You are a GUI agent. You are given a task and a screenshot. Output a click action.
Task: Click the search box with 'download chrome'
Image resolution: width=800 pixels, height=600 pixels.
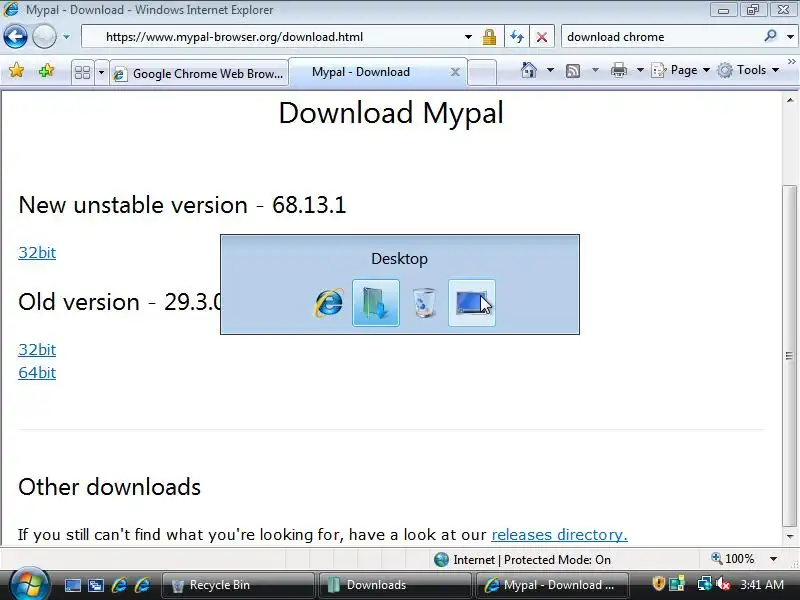663,37
